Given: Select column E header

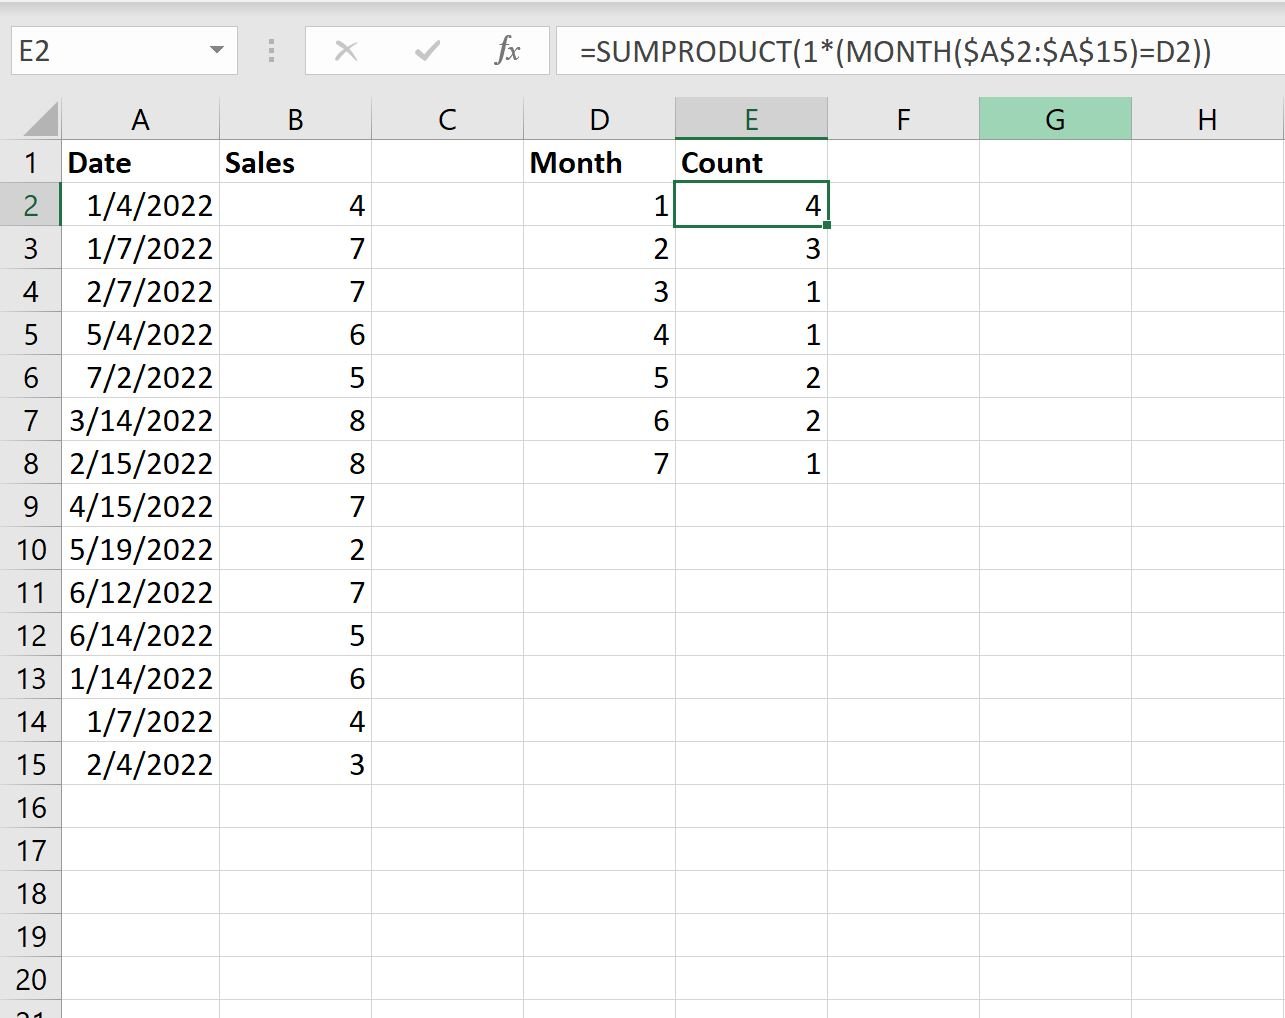Looking at the screenshot, I should pyautogui.click(x=751, y=120).
